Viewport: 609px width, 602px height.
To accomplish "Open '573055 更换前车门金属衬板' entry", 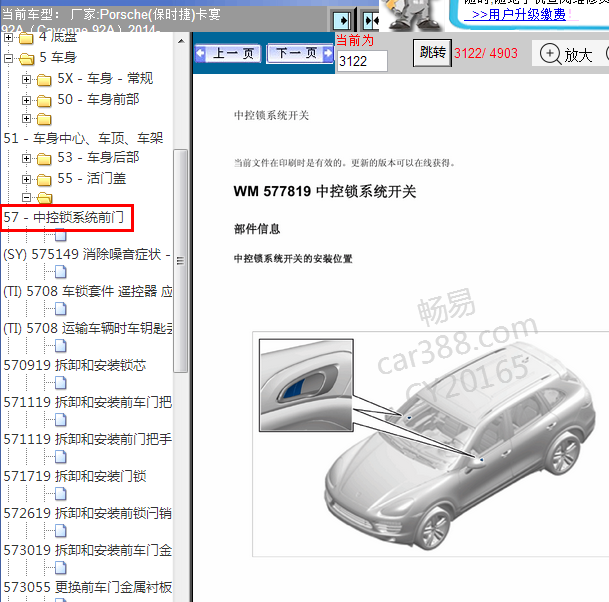I will [x=87, y=587].
